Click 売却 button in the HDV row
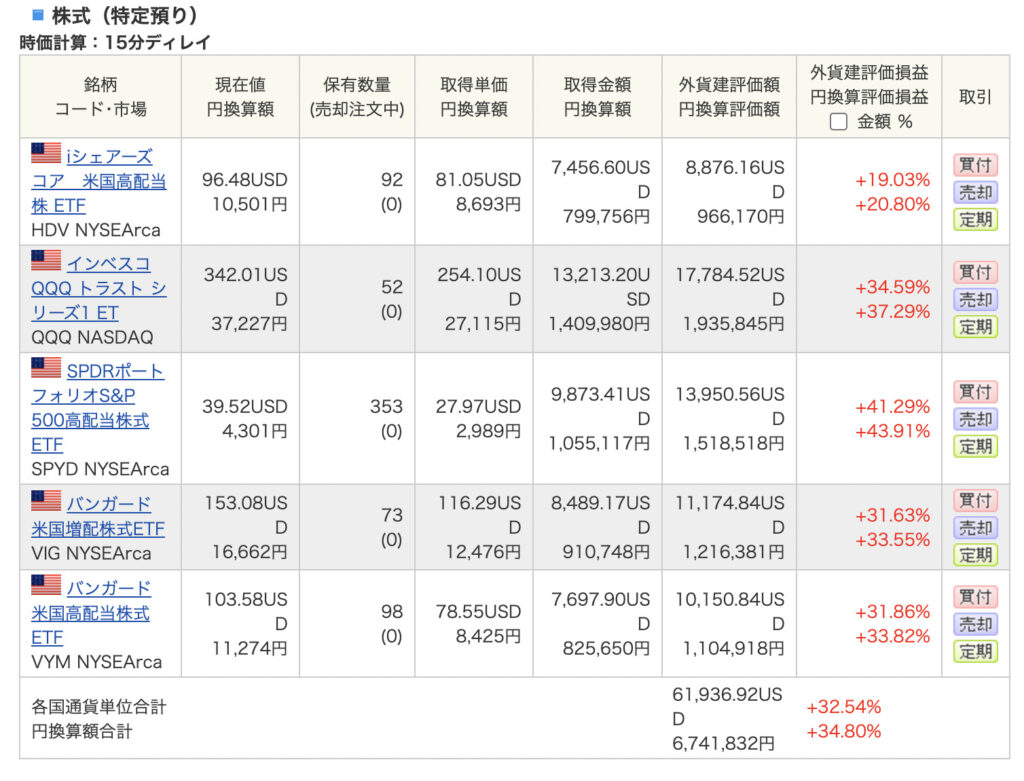 975,192
